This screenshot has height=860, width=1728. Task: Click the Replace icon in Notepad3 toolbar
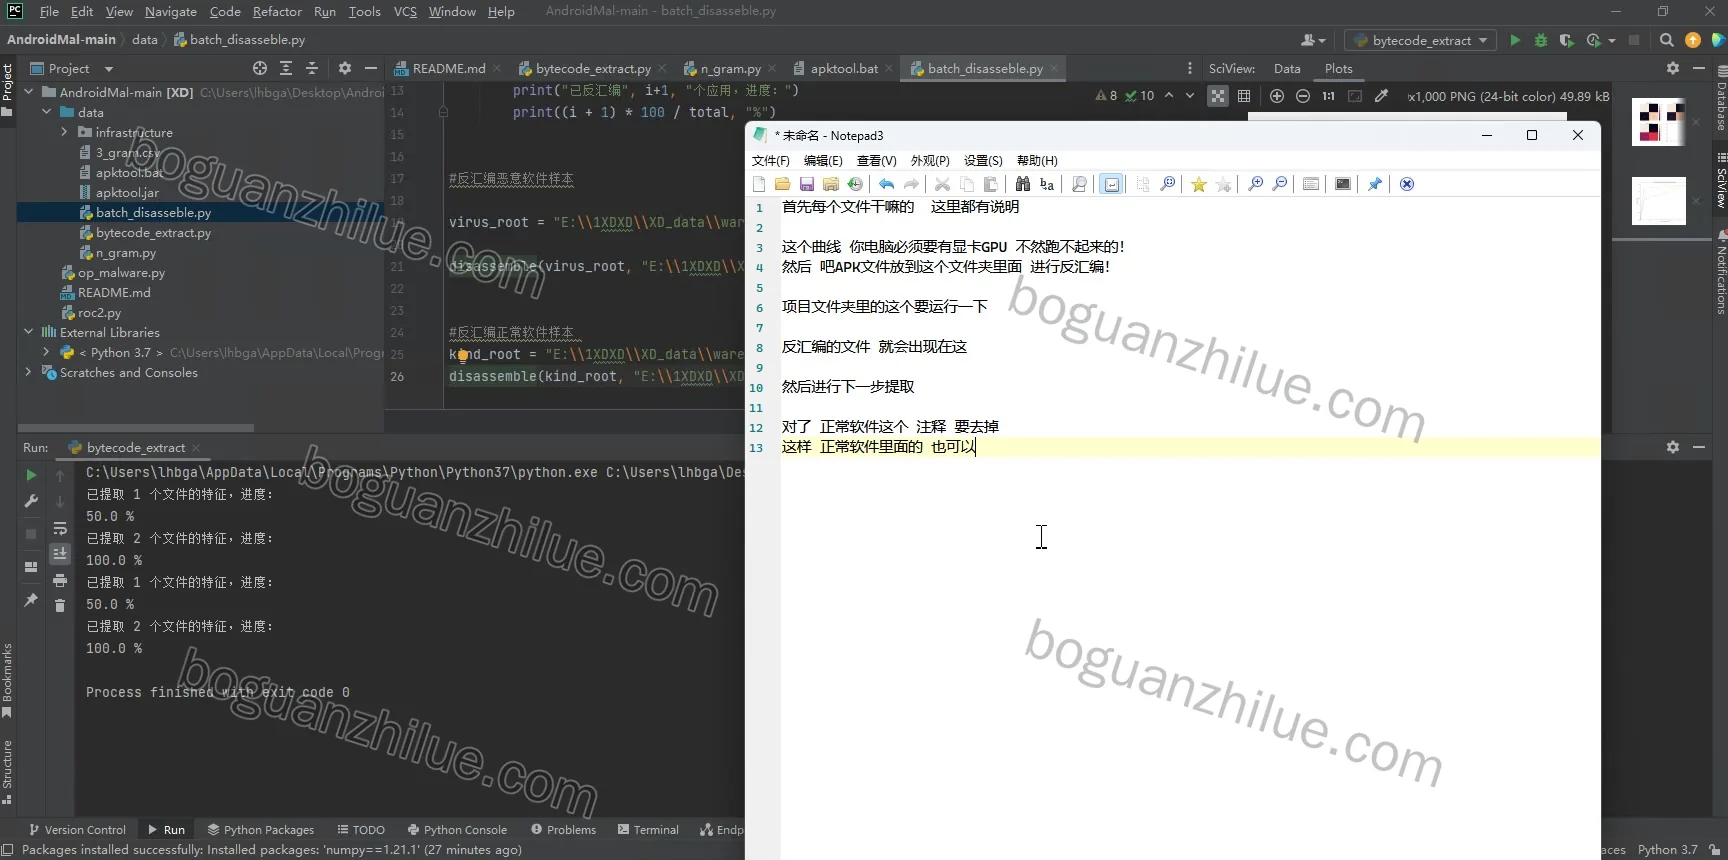1047,184
